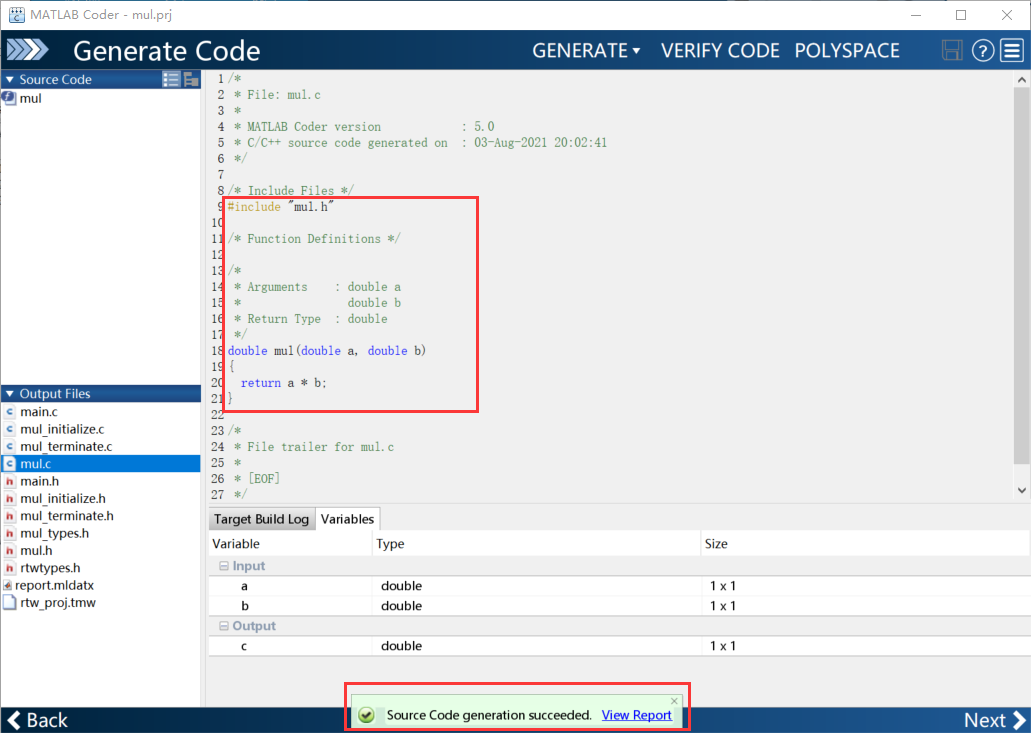This screenshot has width=1031, height=733.
Task: Click the workflow steps arrow icon
Action: 28,50
